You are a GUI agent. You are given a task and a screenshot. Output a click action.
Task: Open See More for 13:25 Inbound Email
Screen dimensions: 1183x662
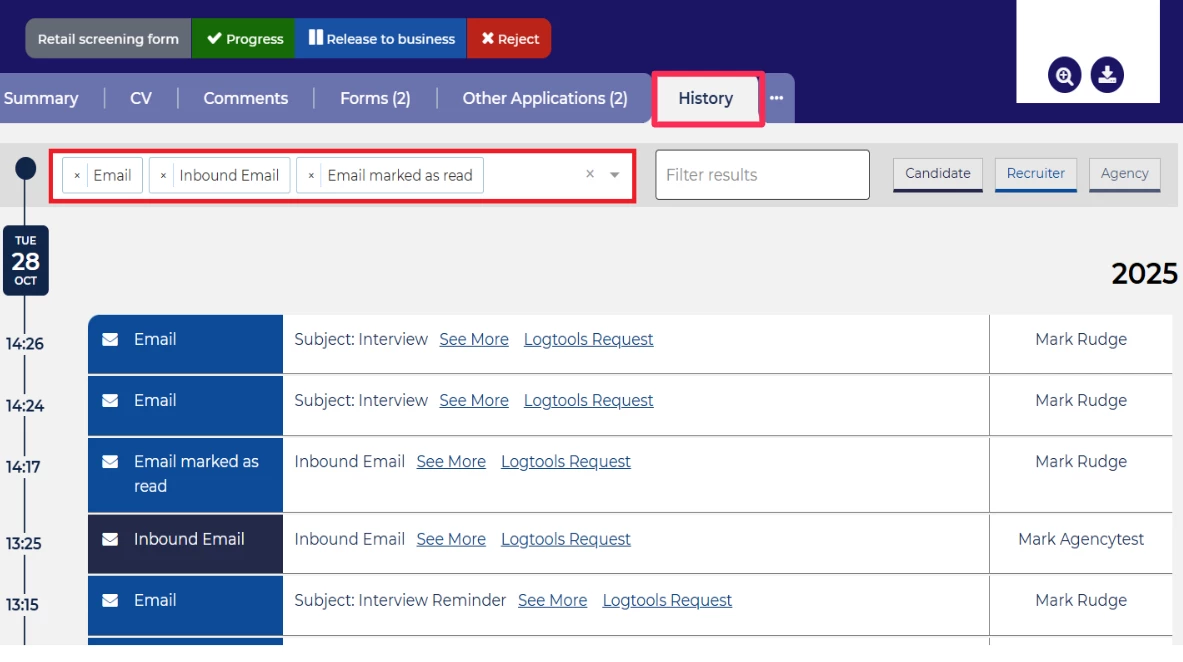(x=451, y=540)
